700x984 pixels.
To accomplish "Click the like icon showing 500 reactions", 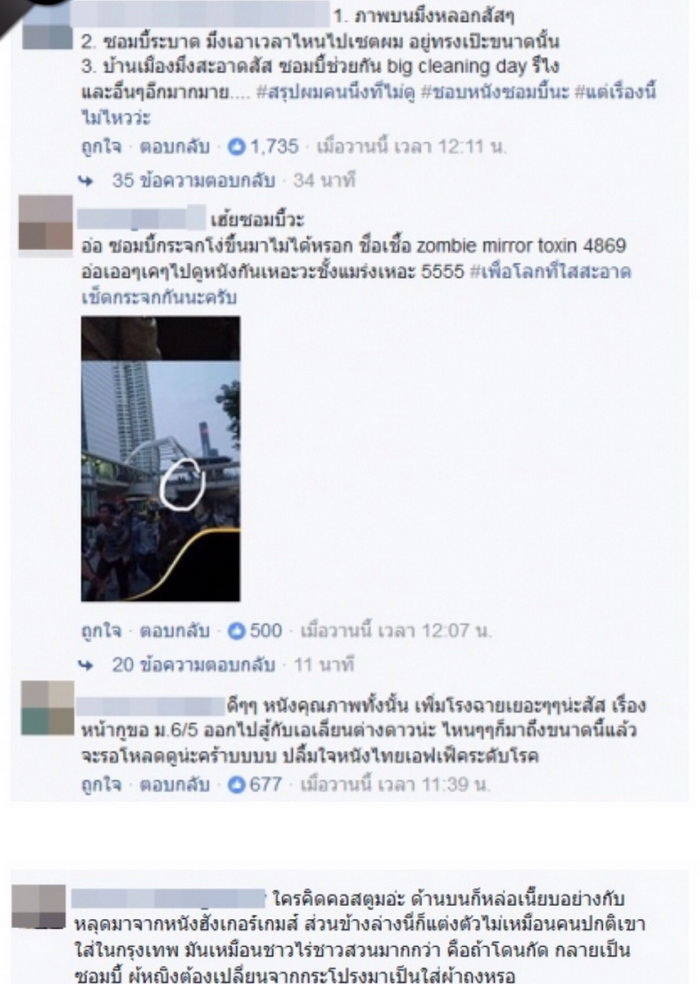I will pos(236,631).
